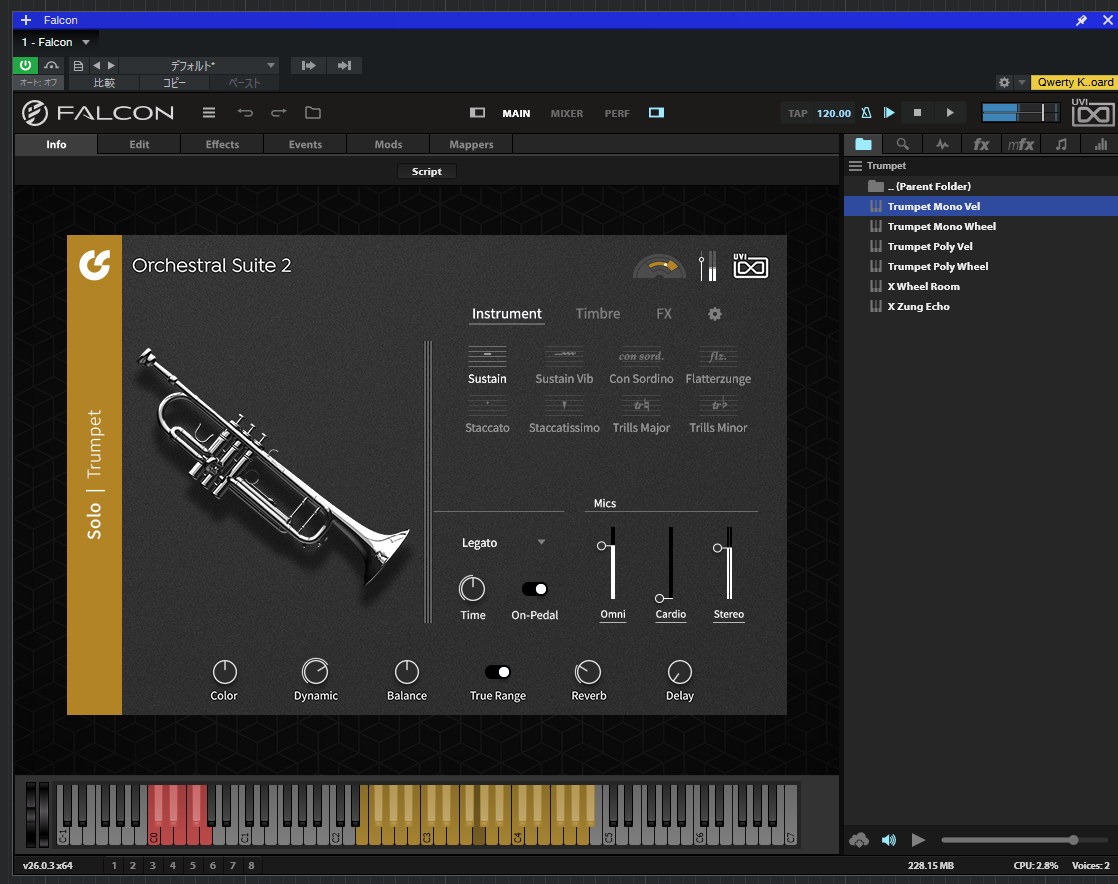Toggle the On-Pedal switch

534,589
